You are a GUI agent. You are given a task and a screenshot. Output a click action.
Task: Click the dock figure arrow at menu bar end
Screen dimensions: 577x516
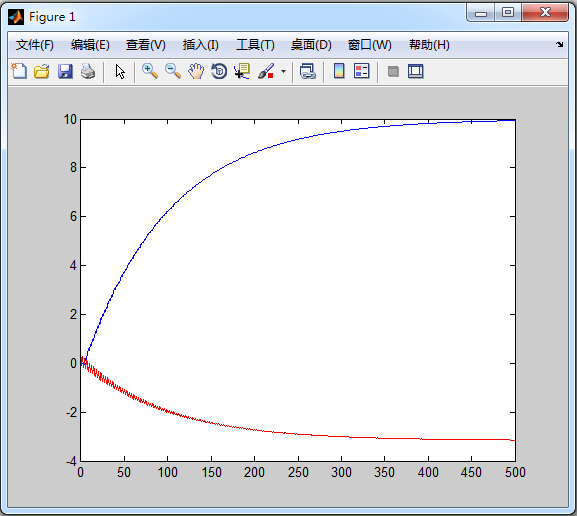(x=559, y=45)
